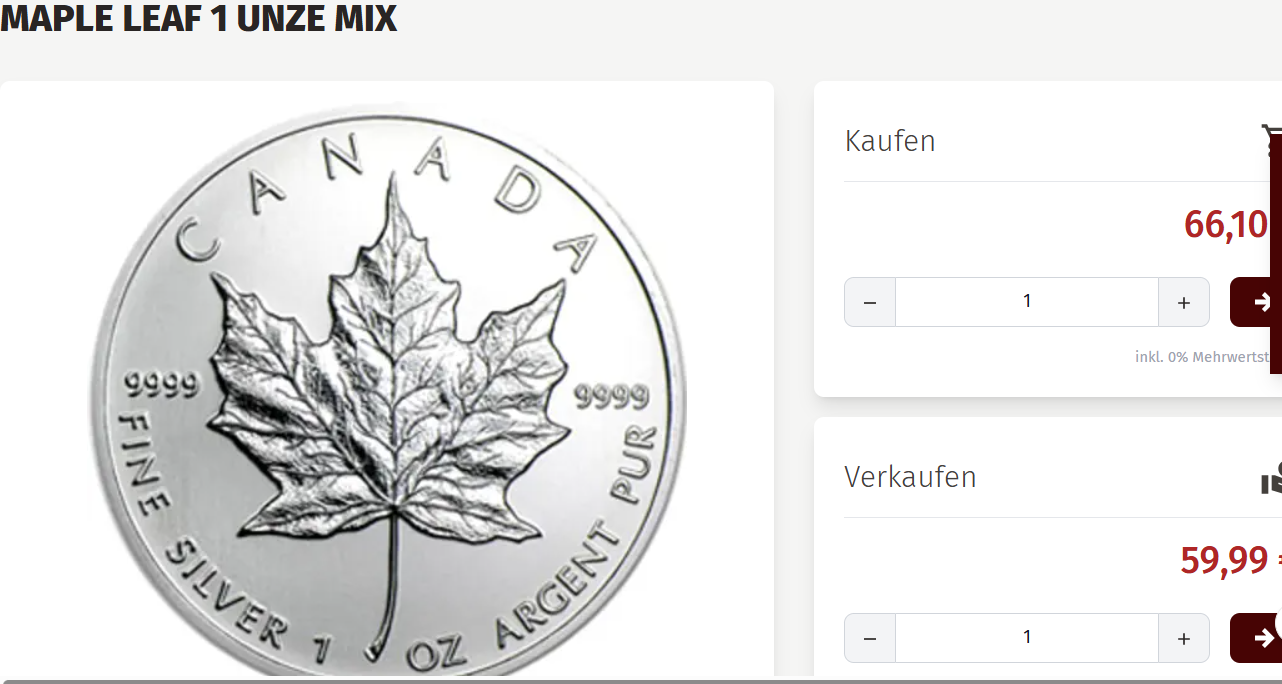This screenshot has width=1282, height=684.
Task: Click the Maple Leaf 1 Unze Mix title
Action: point(199,18)
